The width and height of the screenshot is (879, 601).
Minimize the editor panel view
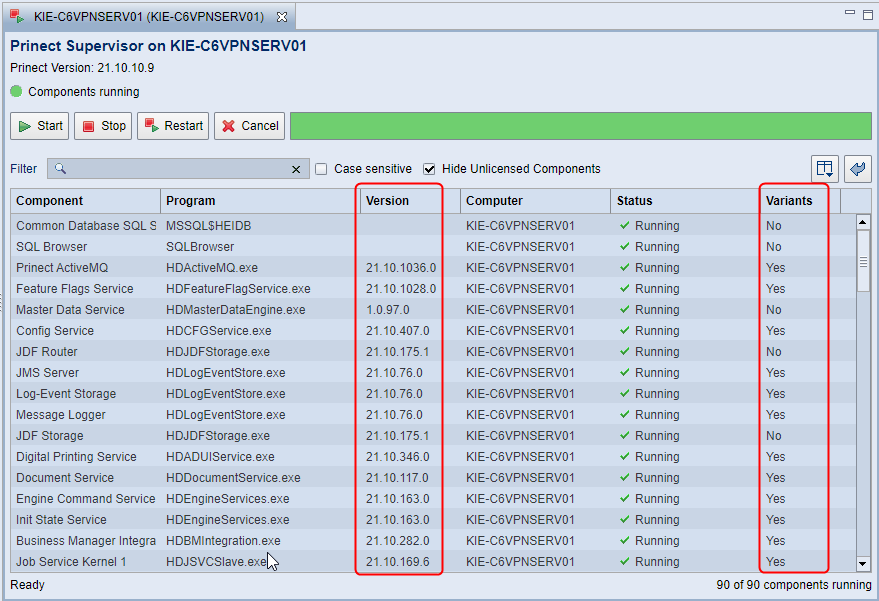click(x=848, y=14)
